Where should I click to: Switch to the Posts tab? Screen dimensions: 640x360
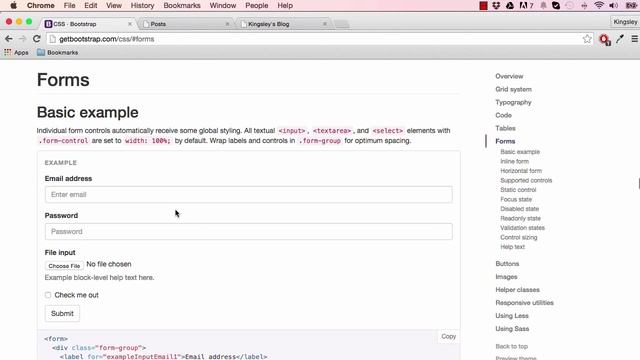186,24
